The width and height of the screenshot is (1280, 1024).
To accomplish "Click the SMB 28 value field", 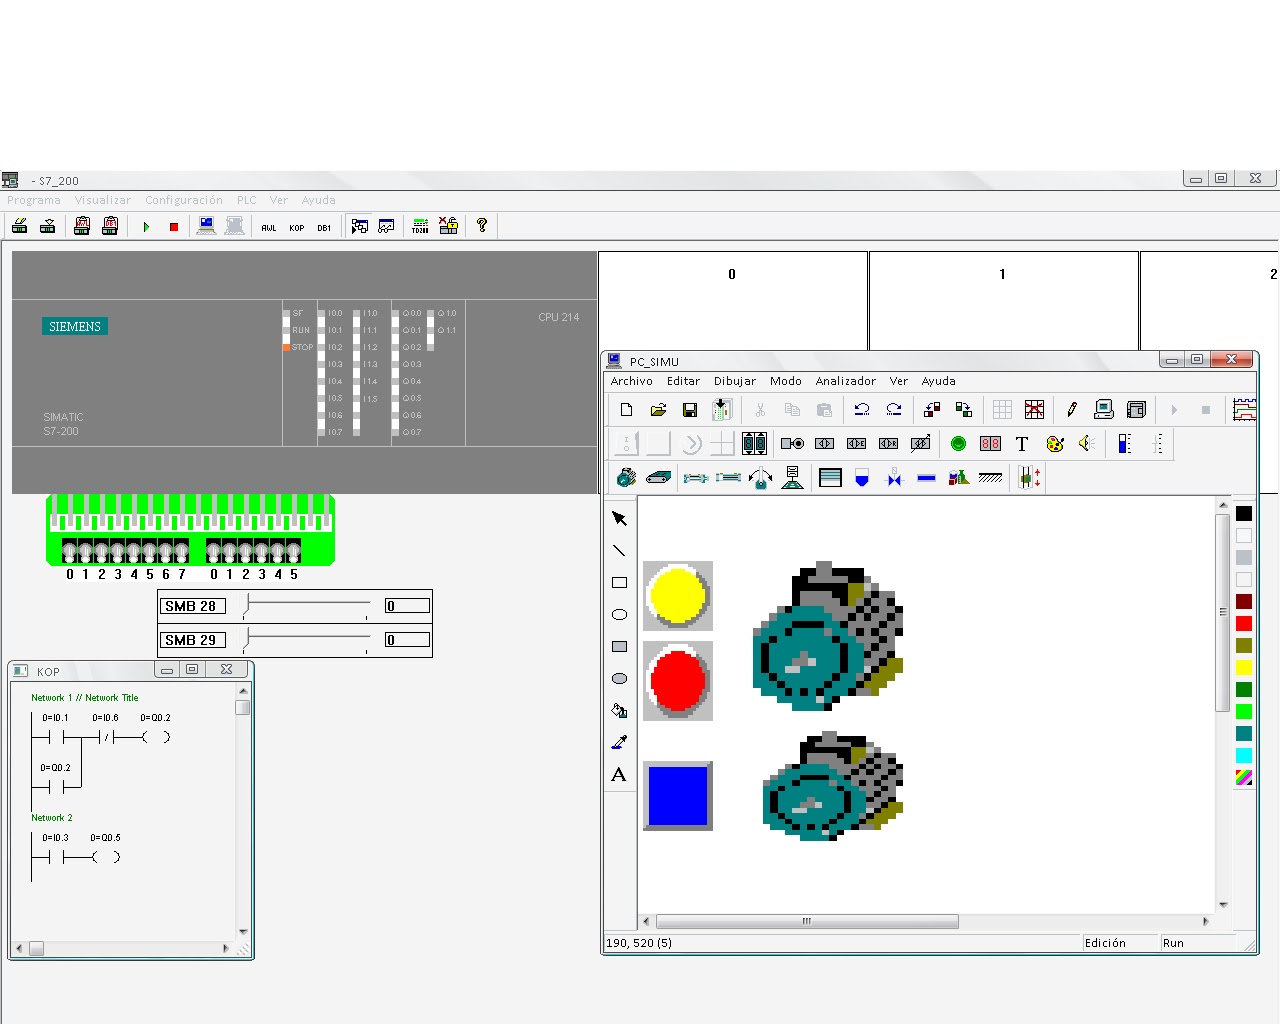I will pos(407,606).
